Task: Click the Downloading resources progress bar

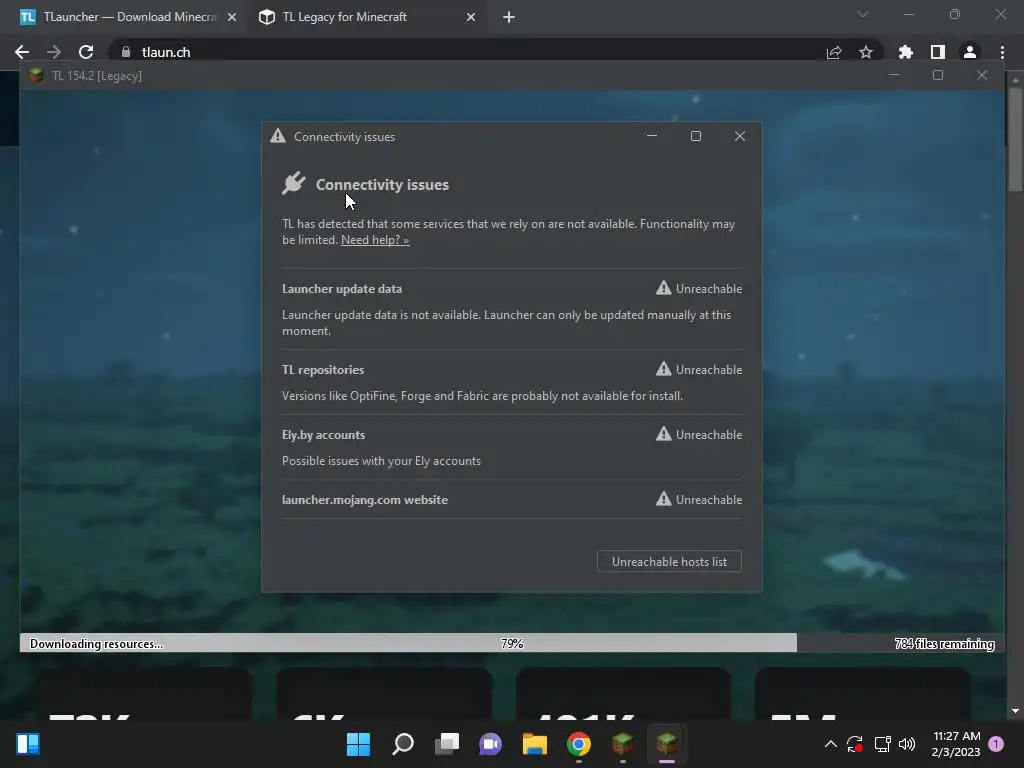Action: [511, 643]
